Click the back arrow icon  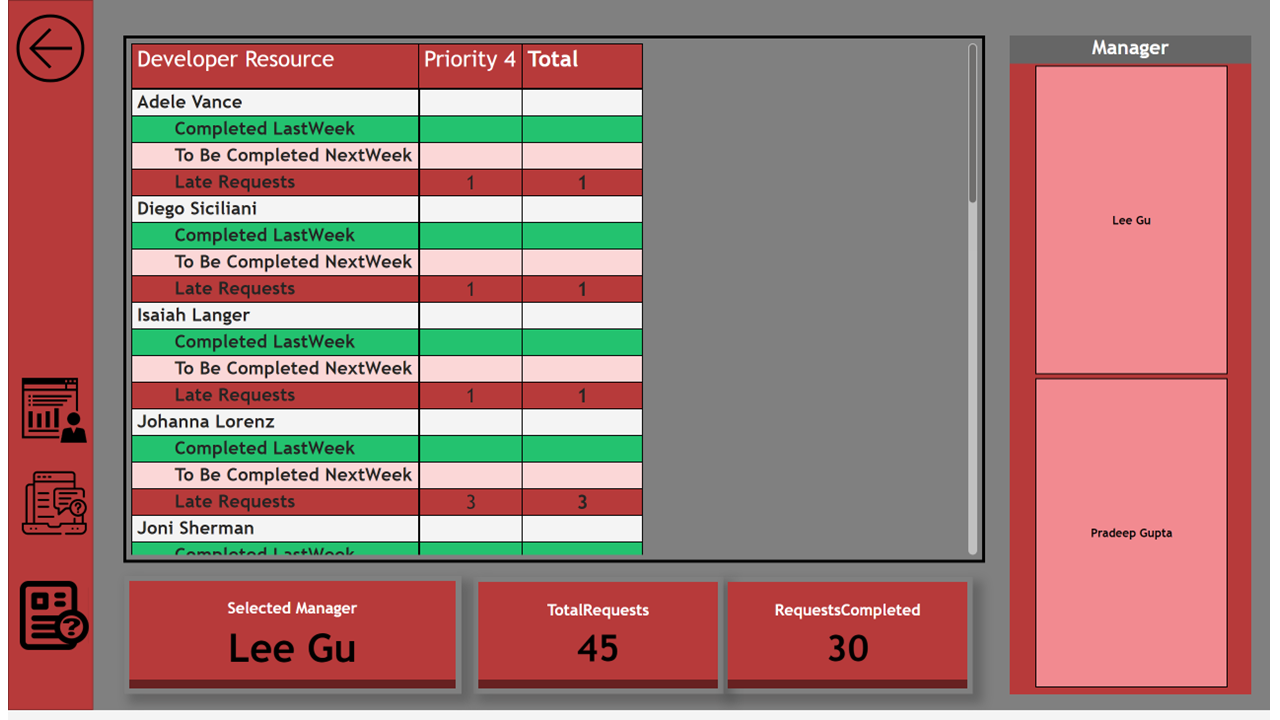(x=50, y=48)
